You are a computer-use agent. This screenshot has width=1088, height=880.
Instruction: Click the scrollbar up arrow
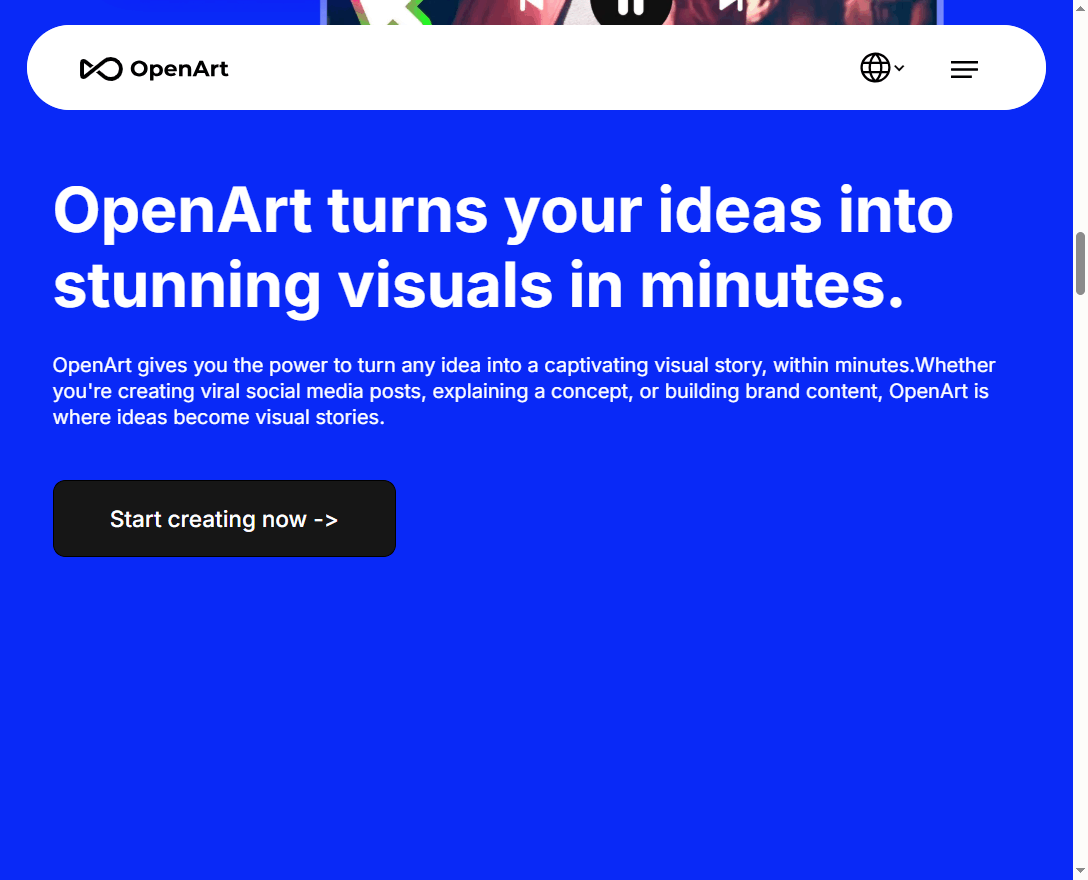click(x=1080, y=8)
